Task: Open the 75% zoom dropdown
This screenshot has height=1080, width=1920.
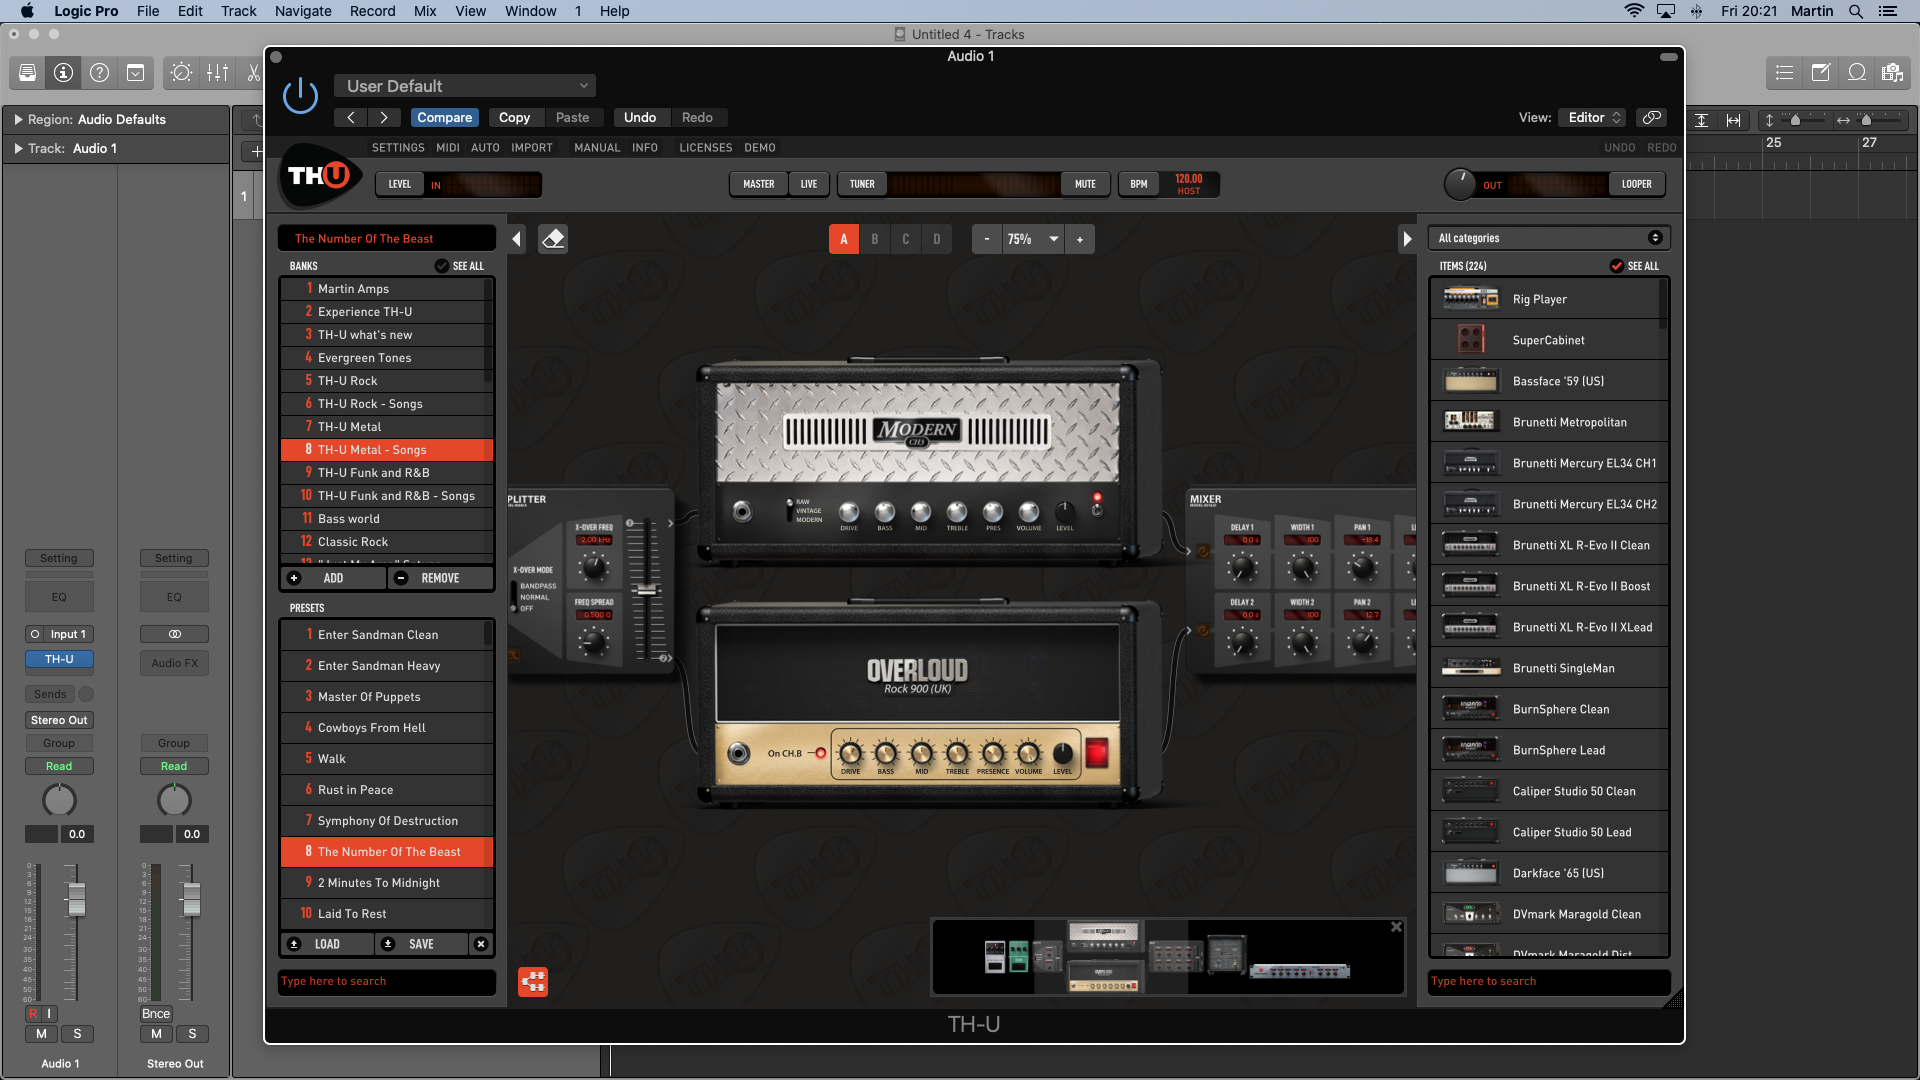Action: tap(1033, 239)
